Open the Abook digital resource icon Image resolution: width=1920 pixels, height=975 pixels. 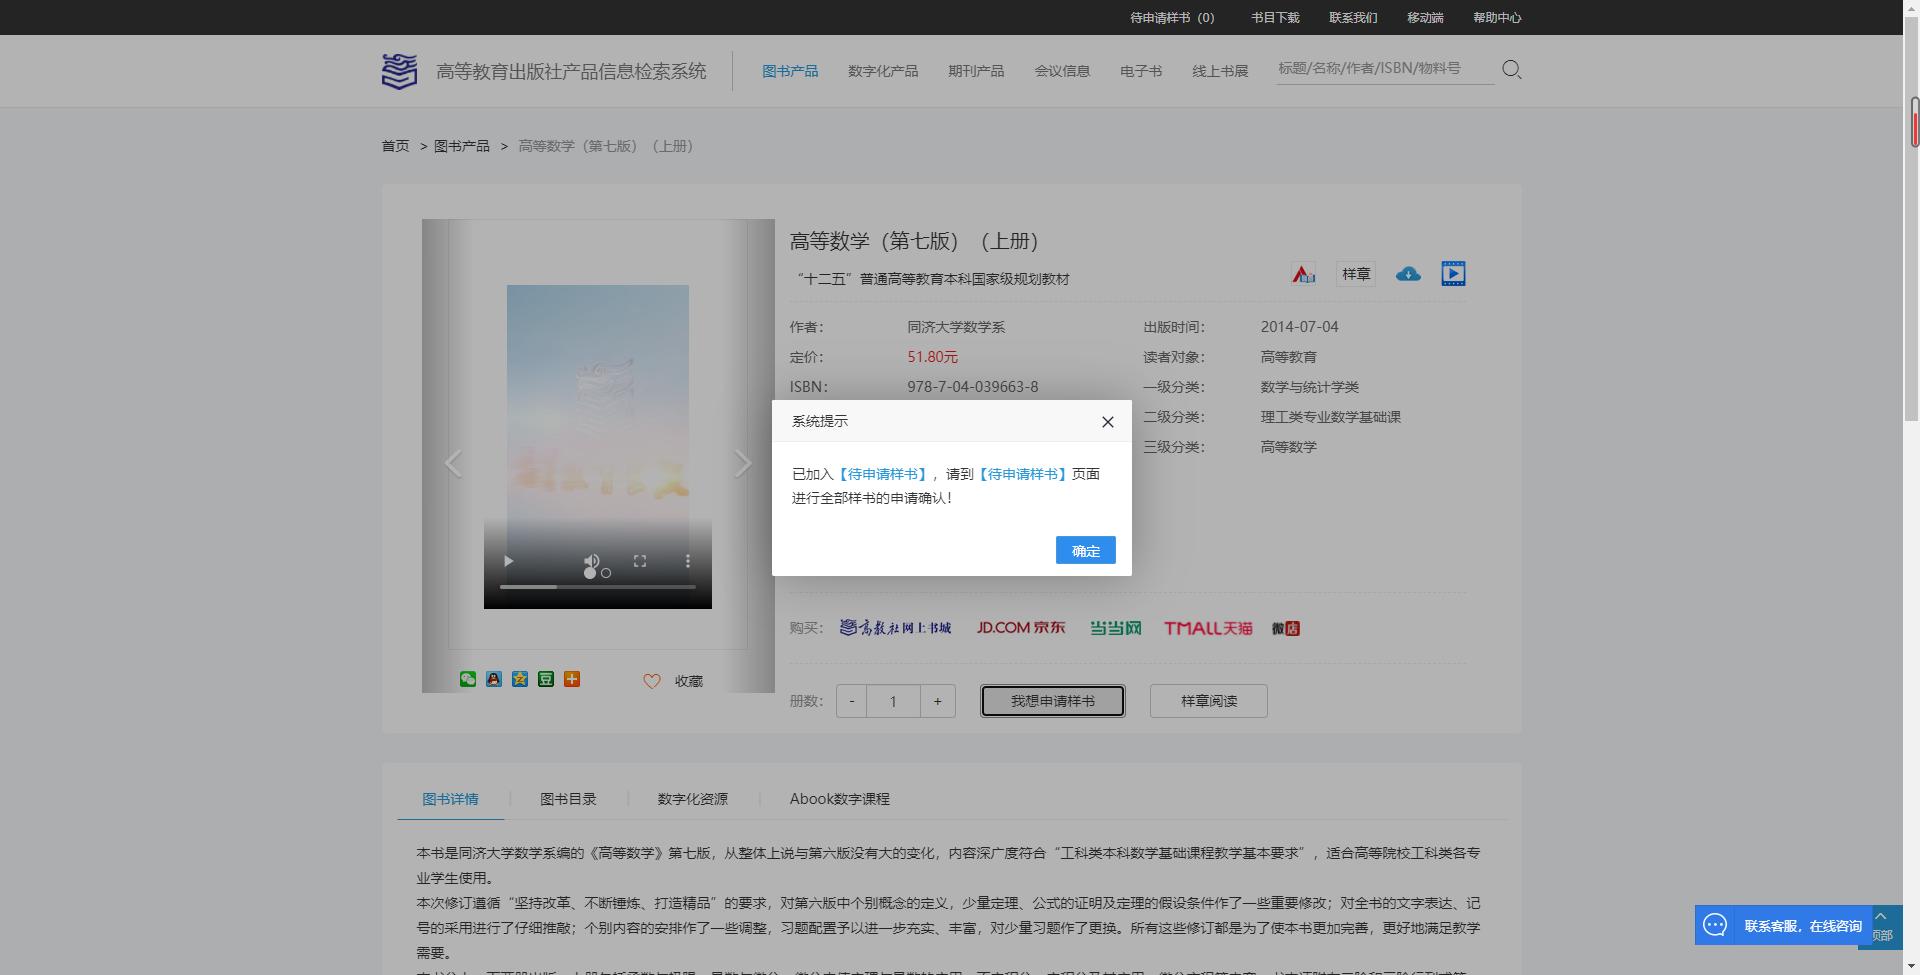pos(1304,273)
